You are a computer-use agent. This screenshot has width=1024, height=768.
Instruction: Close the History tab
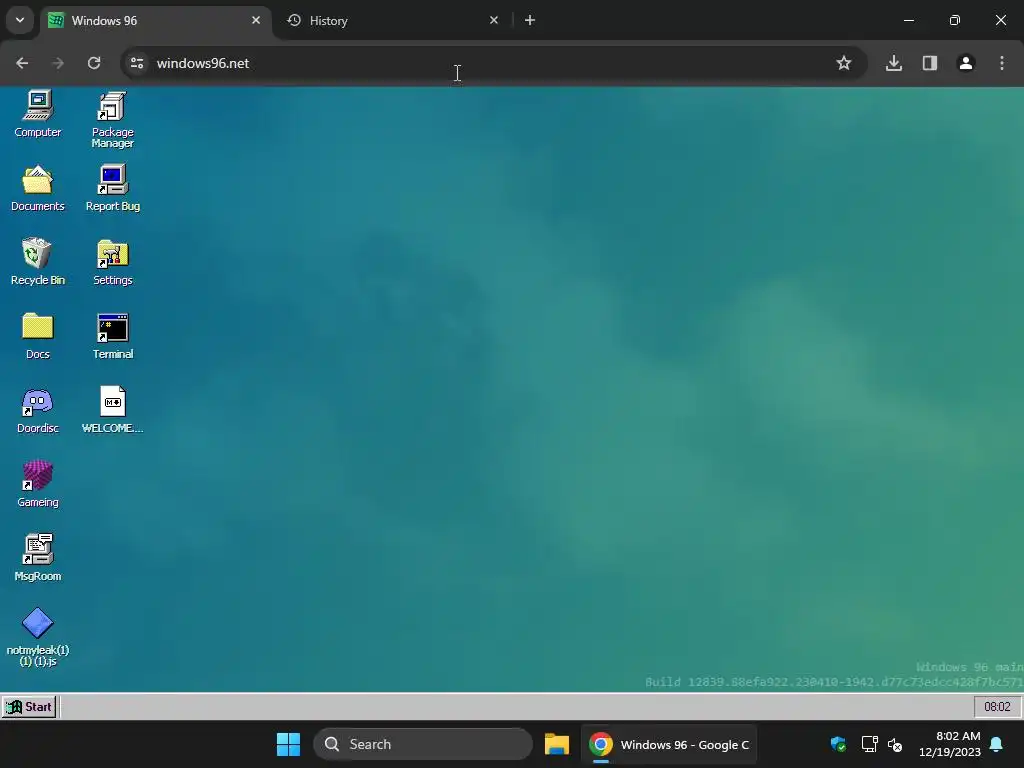pyautogui.click(x=494, y=20)
